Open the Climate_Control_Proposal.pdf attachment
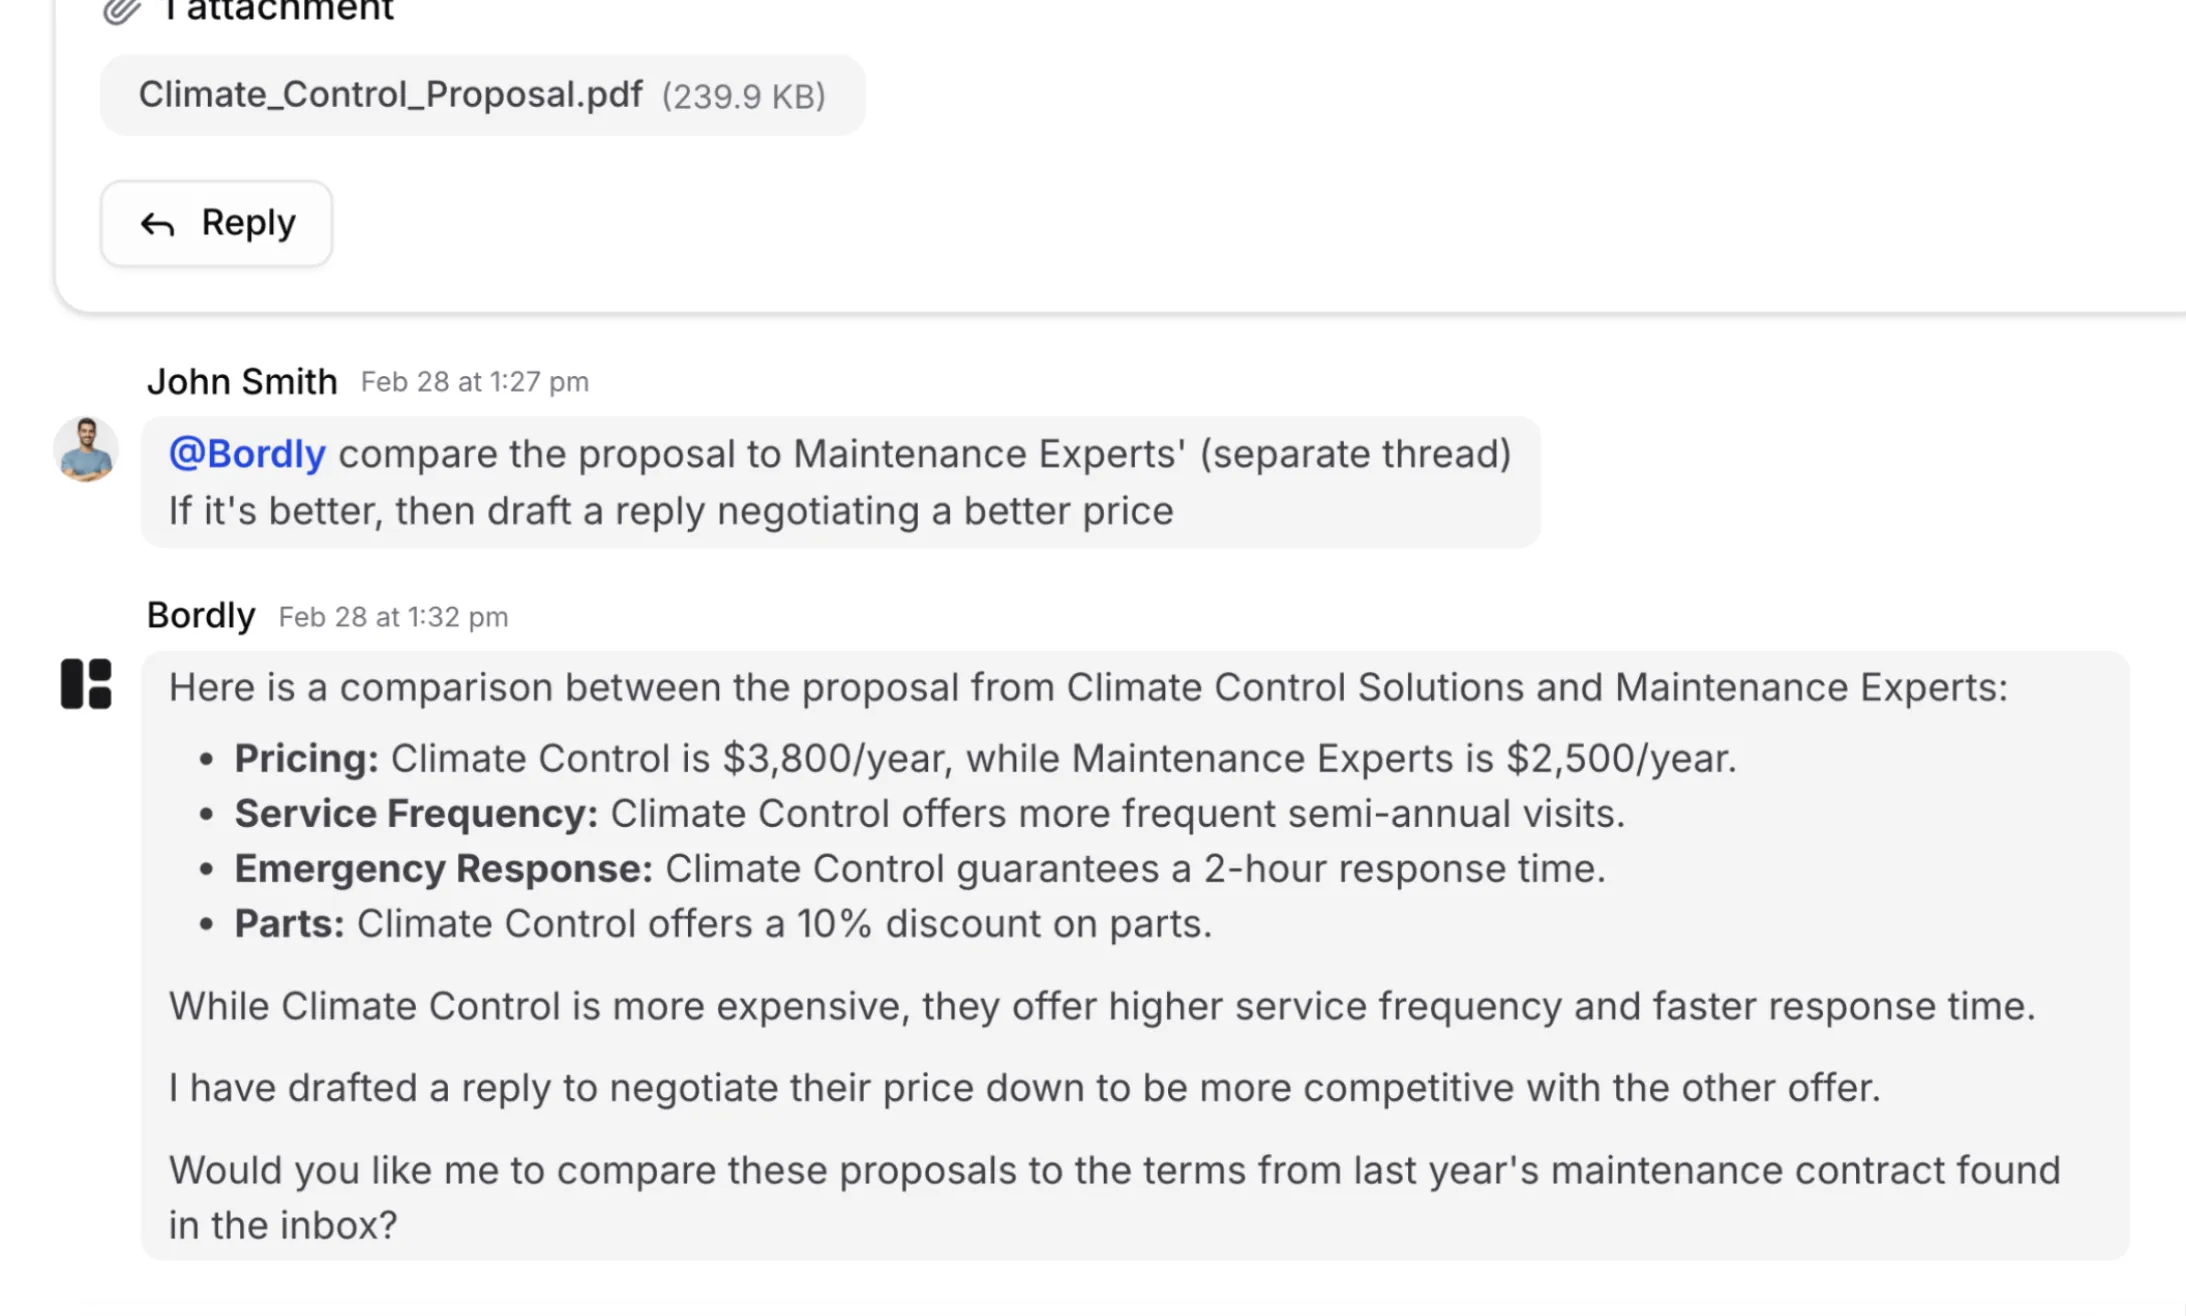This screenshot has width=2186, height=1316. point(390,95)
